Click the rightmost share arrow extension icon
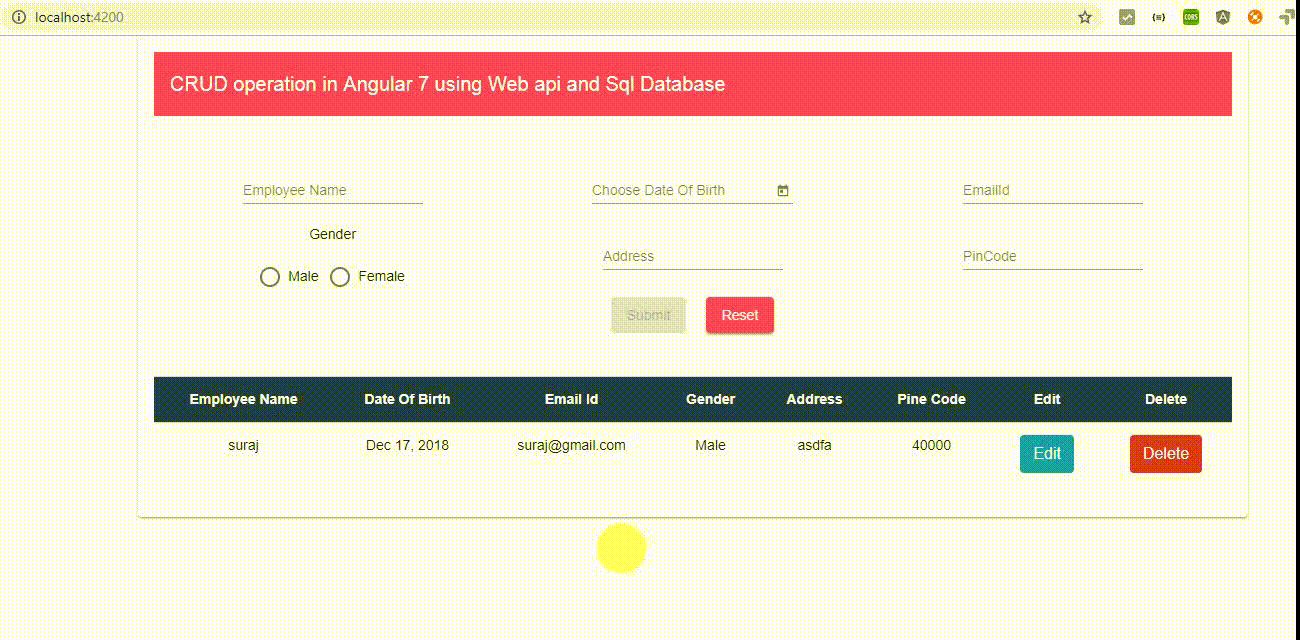The width and height of the screenshot is (1300, 640). pos(1287,17)
